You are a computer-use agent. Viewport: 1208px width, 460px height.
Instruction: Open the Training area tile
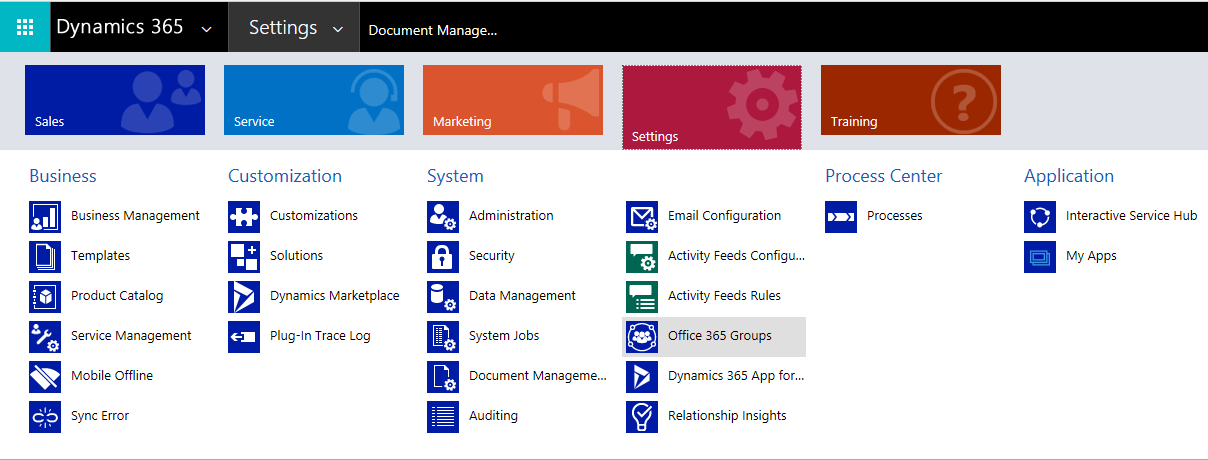(911, 100)
